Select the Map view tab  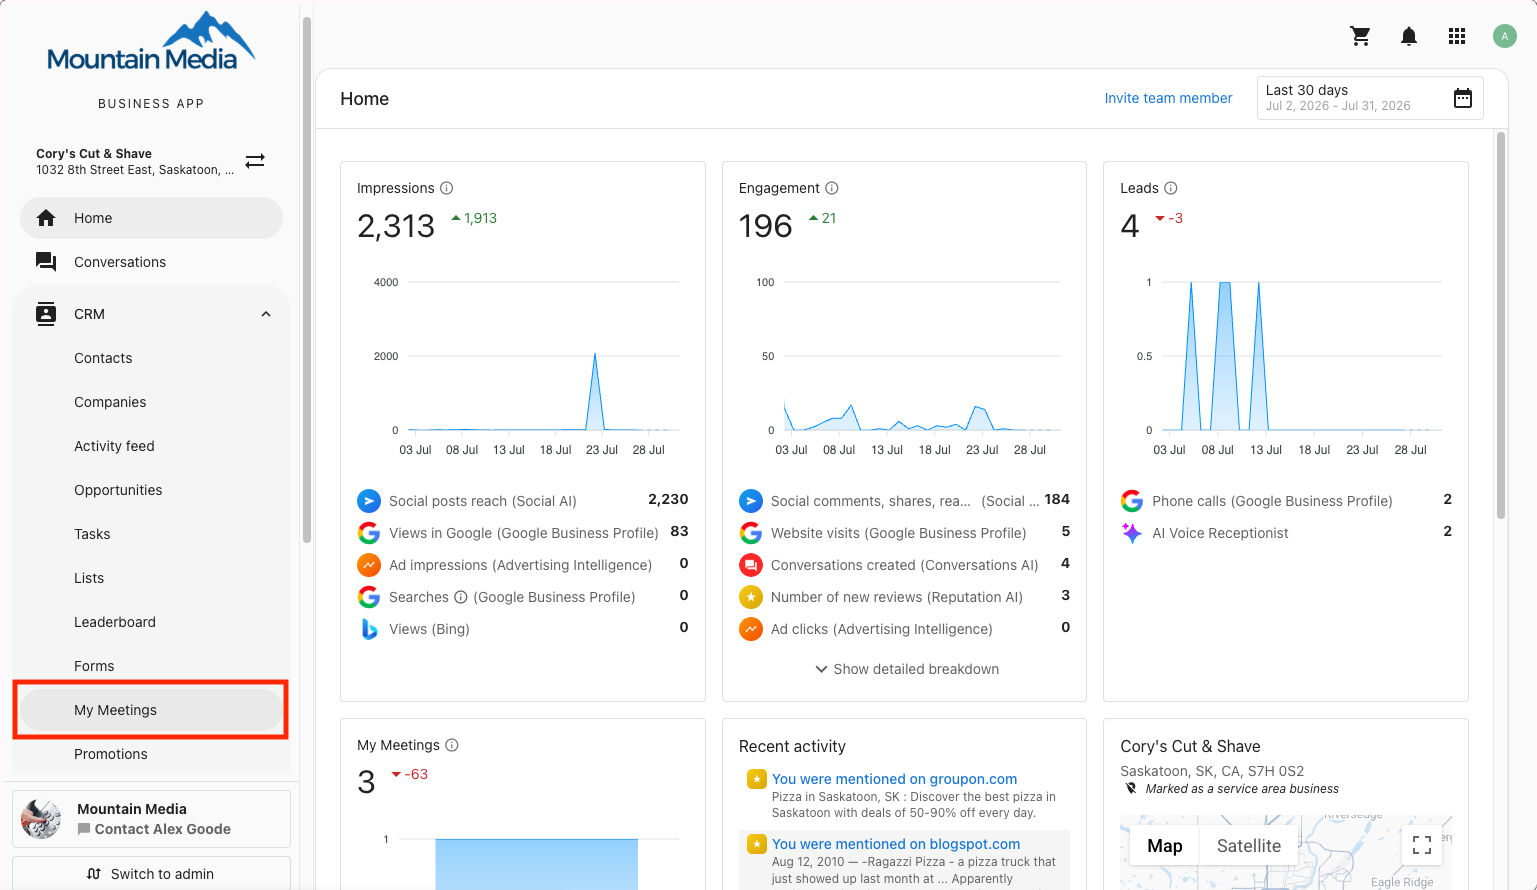click(1165, 845)
